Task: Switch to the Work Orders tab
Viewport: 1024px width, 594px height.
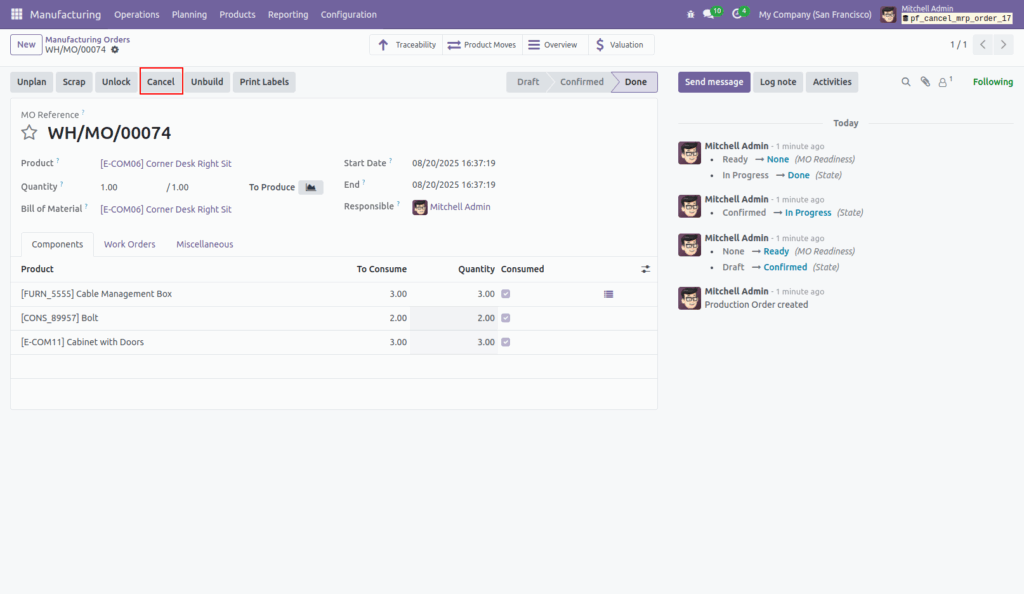Action: pyautogui.click(x=129, y=244)
